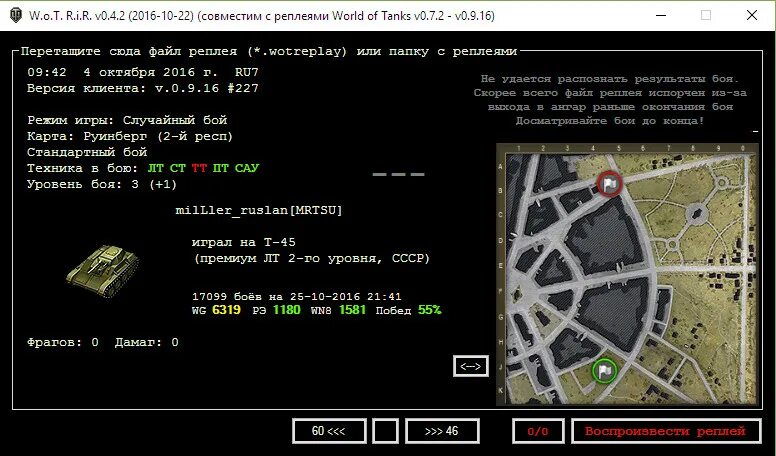Go to next replay with >>> 46 button
This screenshot has height=456, width=776.
pos(442,431)
